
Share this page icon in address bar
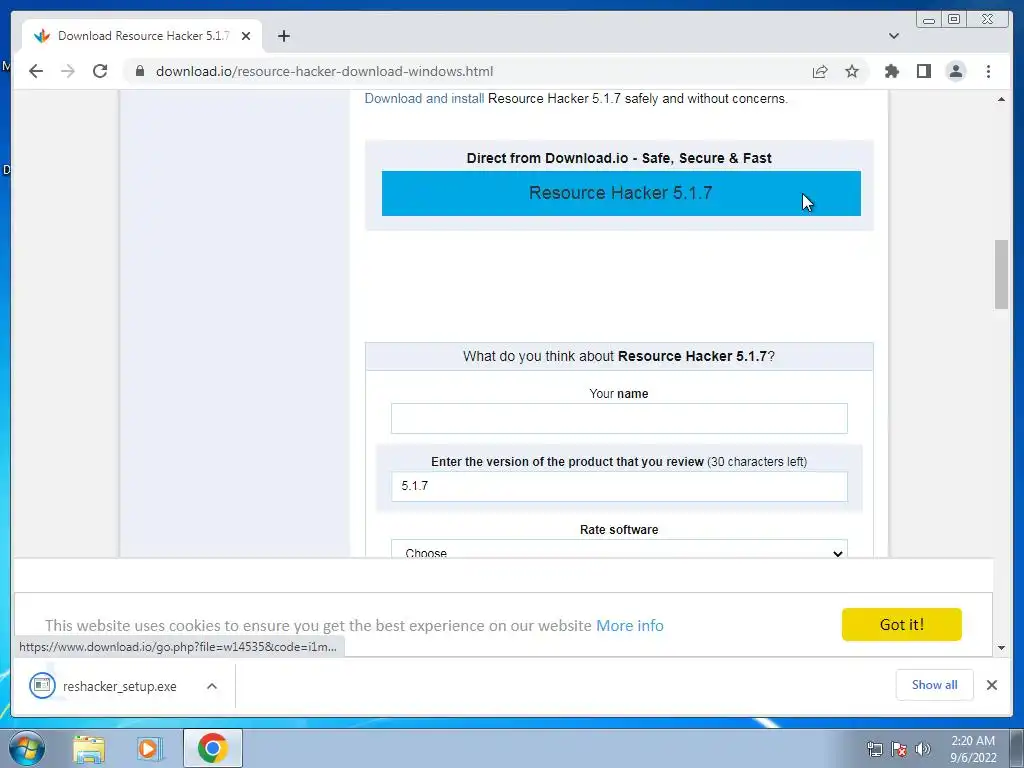tap(820, 71)
